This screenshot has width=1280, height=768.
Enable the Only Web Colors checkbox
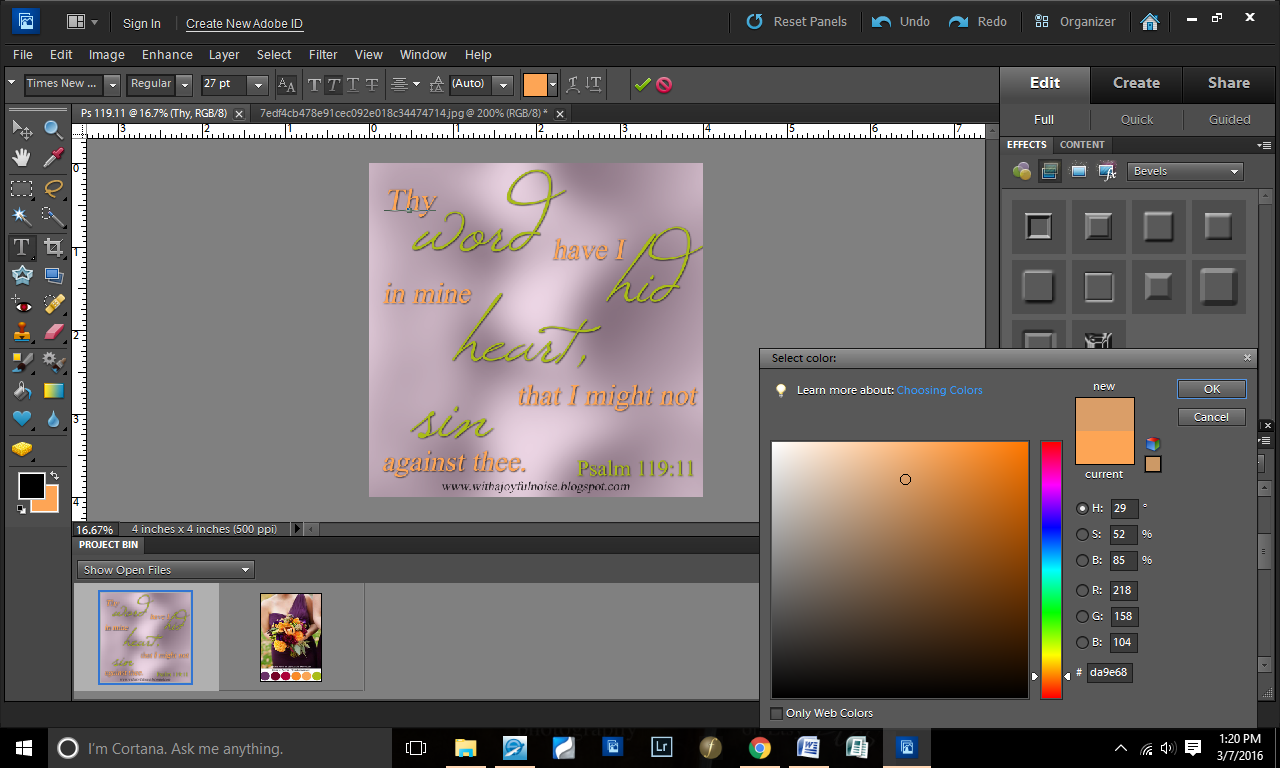click(777, 713)
